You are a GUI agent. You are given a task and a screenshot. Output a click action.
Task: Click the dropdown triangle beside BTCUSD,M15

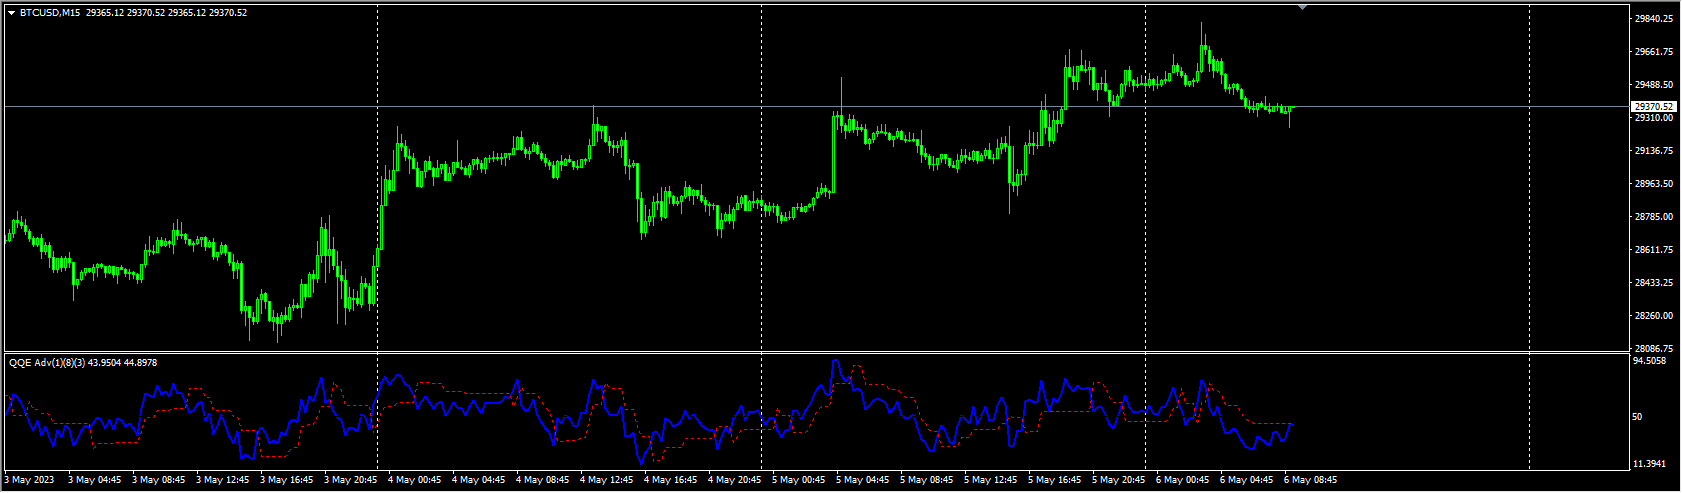click(11, 13)
